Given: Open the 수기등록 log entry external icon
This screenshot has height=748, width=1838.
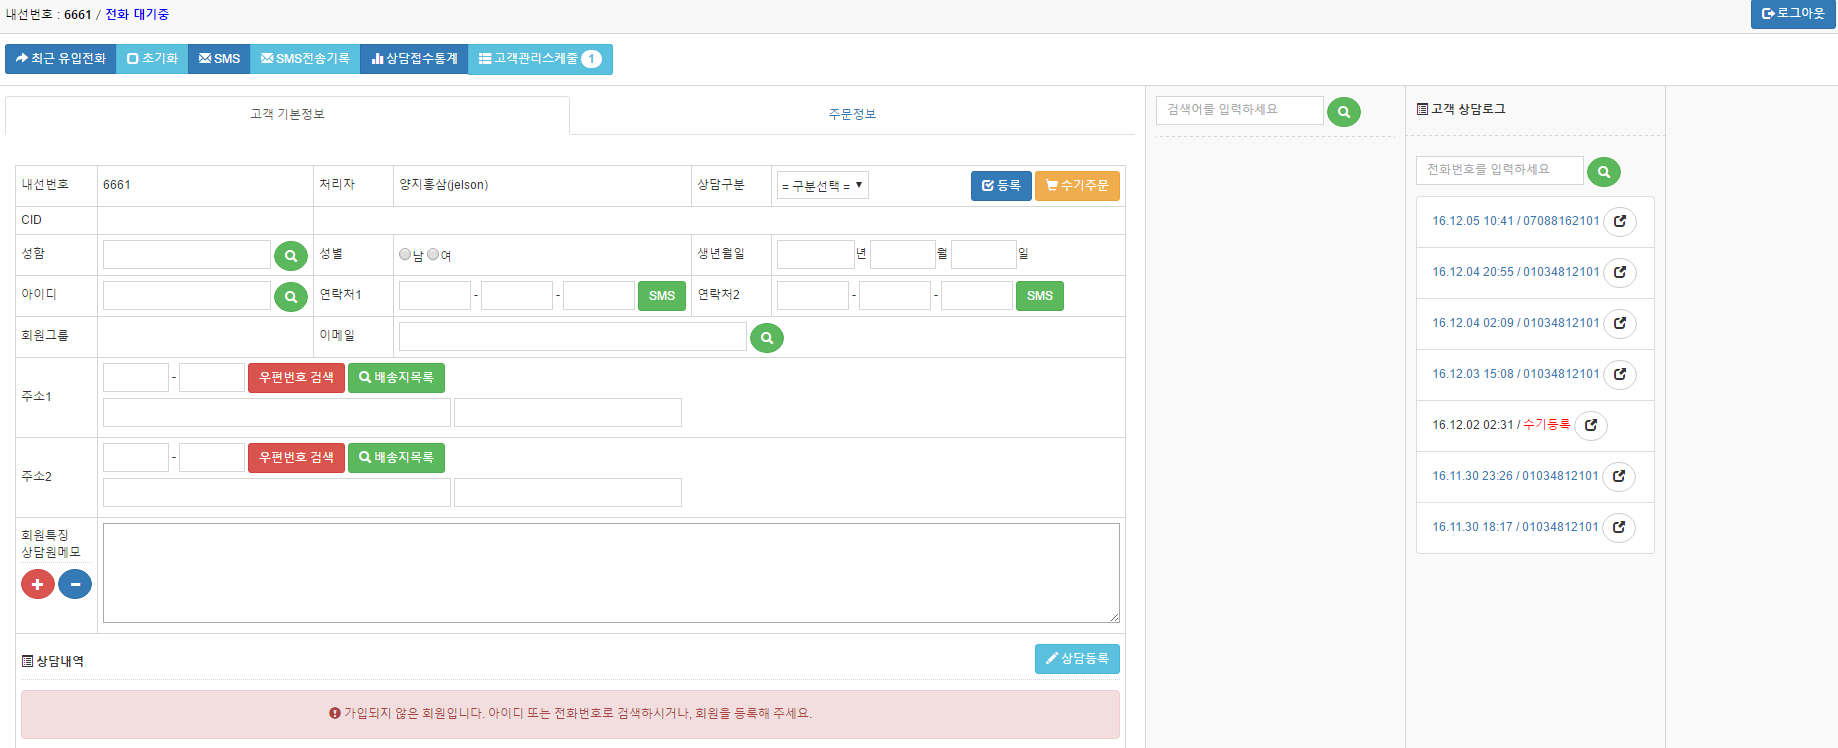Looking at the screenshot, I should [x=1590, y=425].
